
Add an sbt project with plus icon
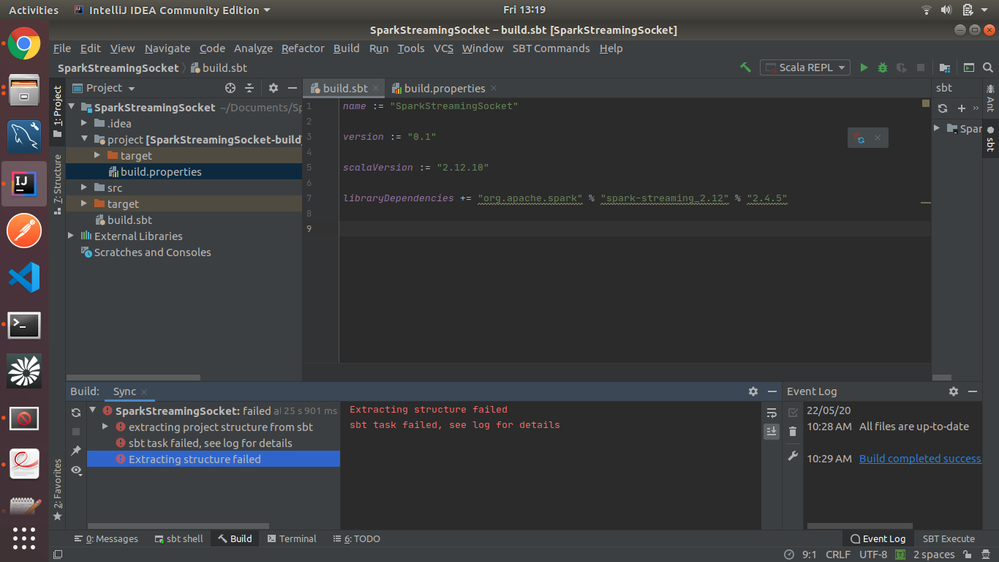tap(961, 108)
